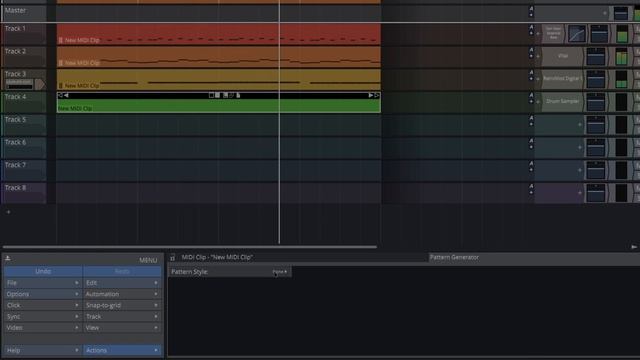
Task: Click Undo in the menu panel
Action: [x=43, y=271]
